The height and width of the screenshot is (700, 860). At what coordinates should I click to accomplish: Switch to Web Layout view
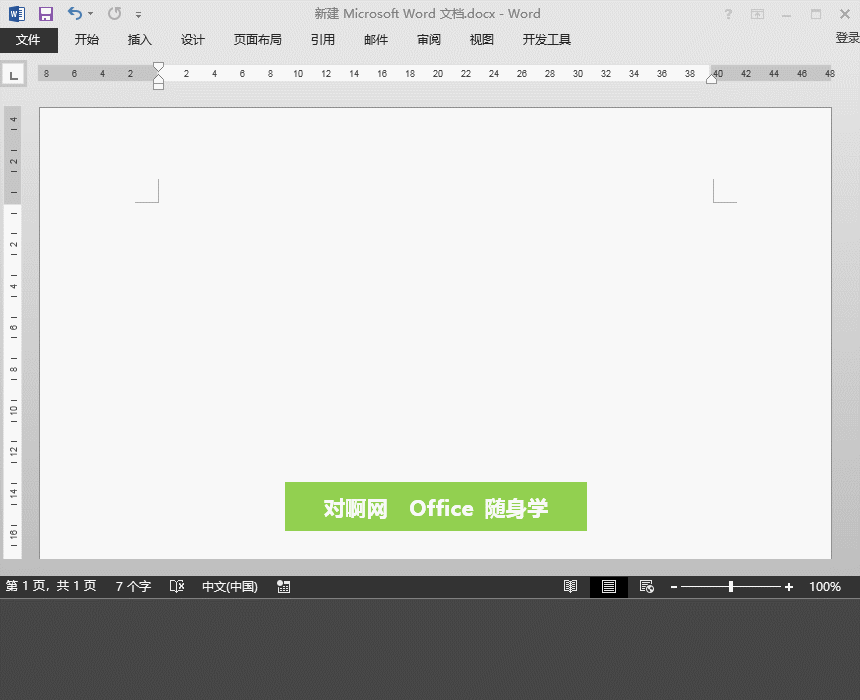tap(647, 586)
